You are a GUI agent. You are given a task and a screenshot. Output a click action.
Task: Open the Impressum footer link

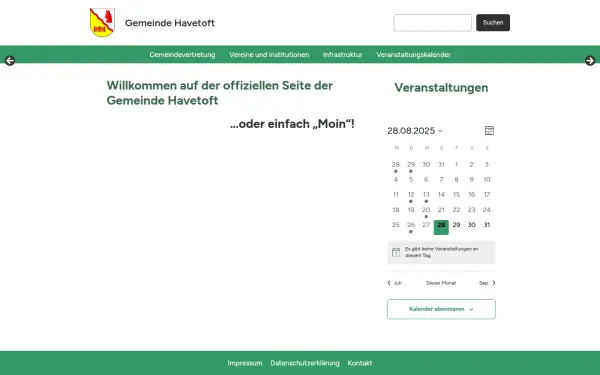[245, 363]
